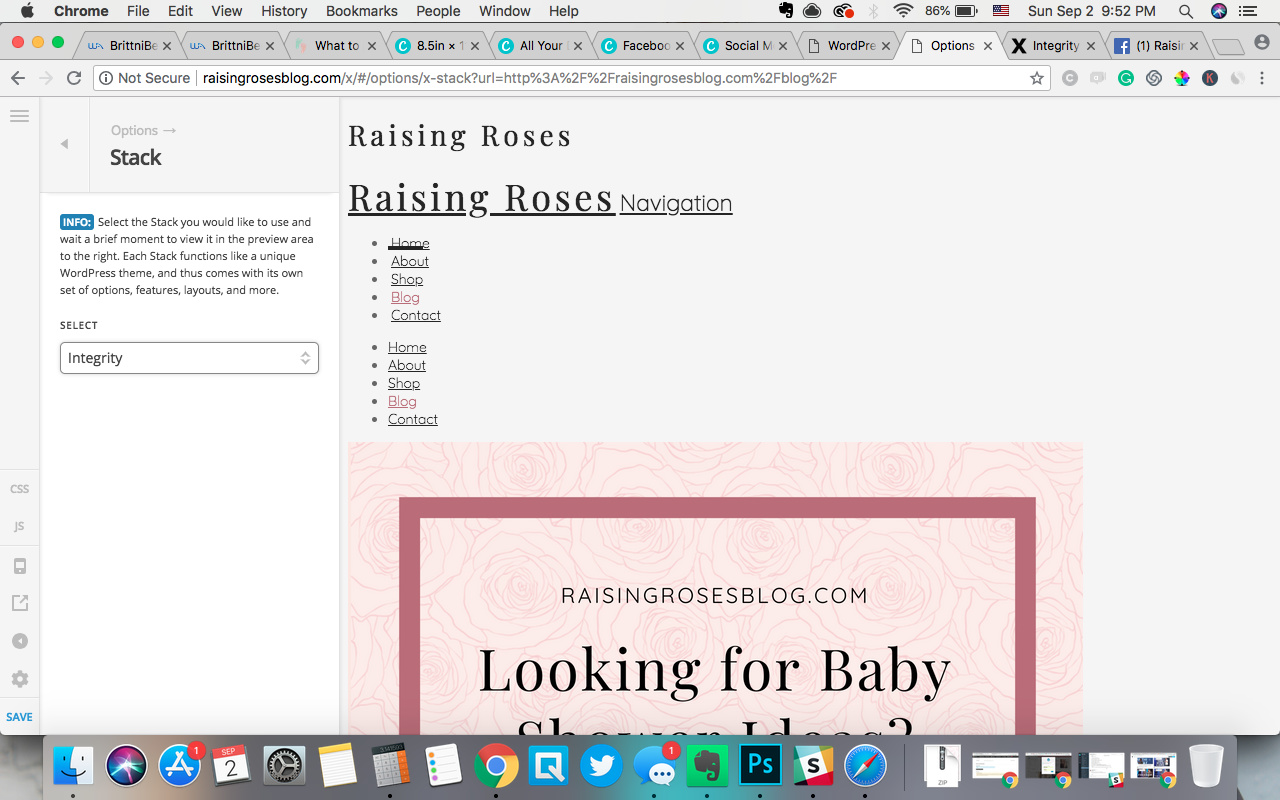Open the CSS editor in sidebar
The height and width of the screenshot is (800, 1280).
click(x=19, y=489)
